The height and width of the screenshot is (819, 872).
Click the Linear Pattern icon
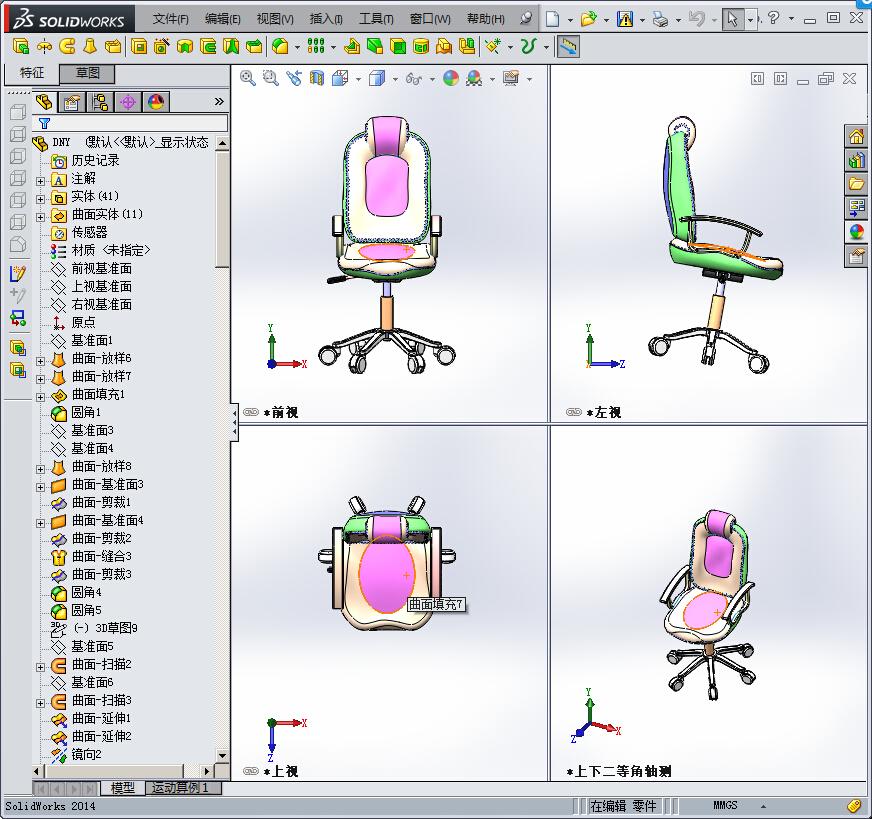click(316, 46)
